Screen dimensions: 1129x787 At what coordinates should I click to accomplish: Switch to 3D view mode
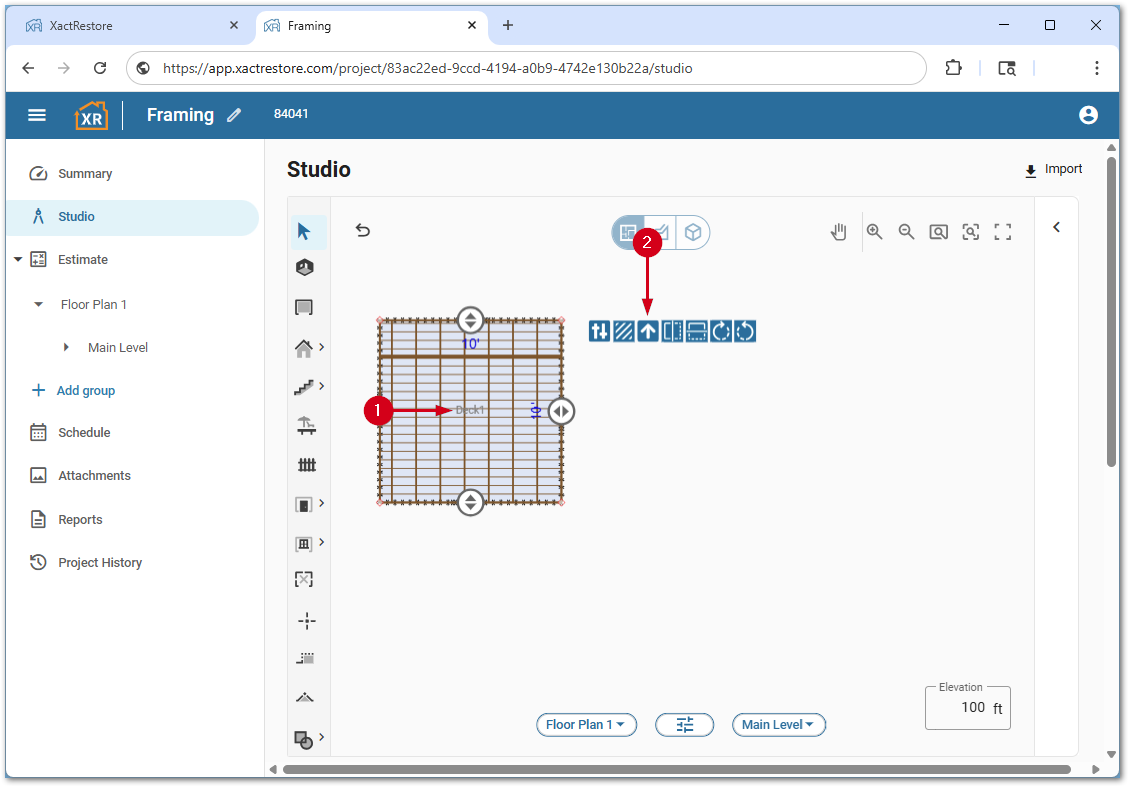693,231
